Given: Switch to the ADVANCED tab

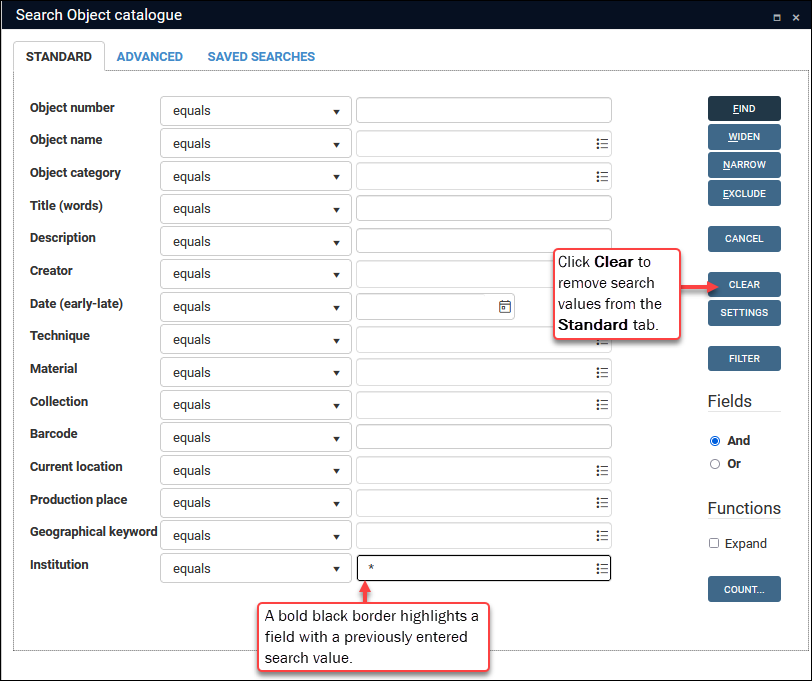Looking at the screenshot, I should [150, 57].
